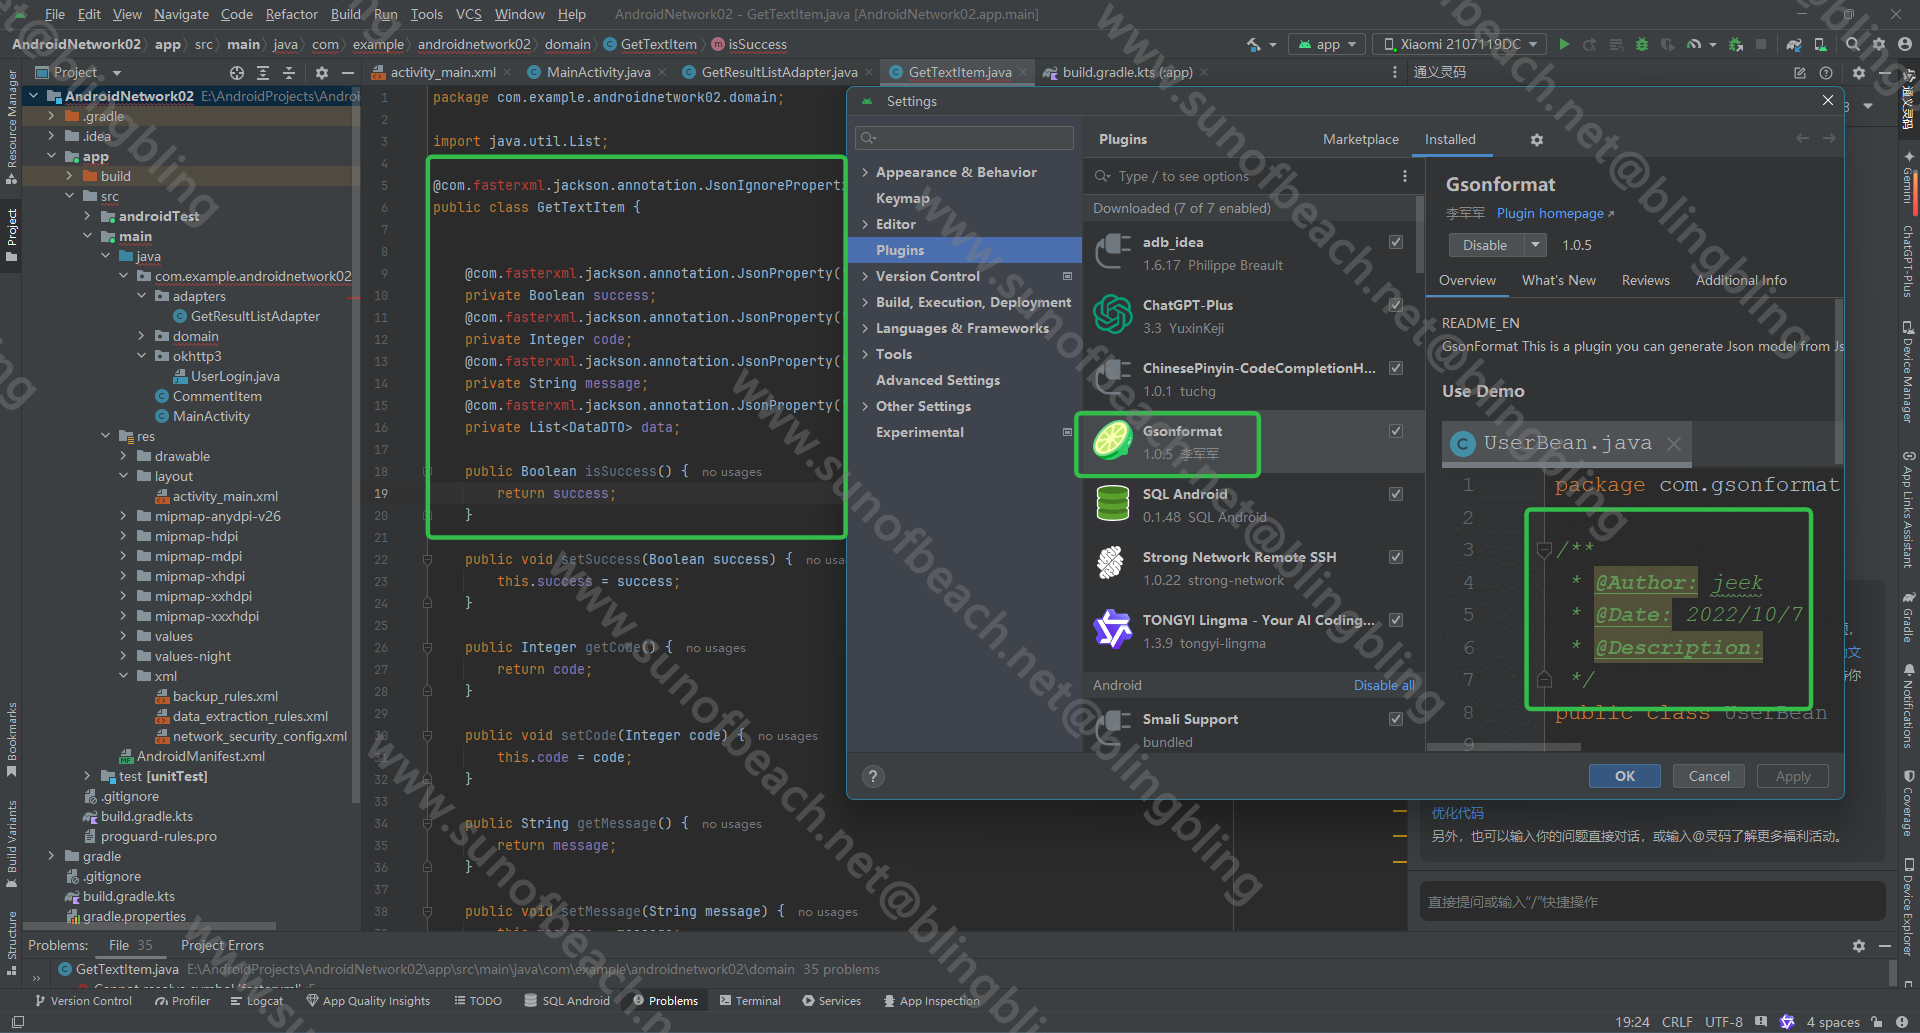1920x1033 pixels.
Task: Toggle TONGYI Lingma plugin checkbox
Action: (1396, 620)
